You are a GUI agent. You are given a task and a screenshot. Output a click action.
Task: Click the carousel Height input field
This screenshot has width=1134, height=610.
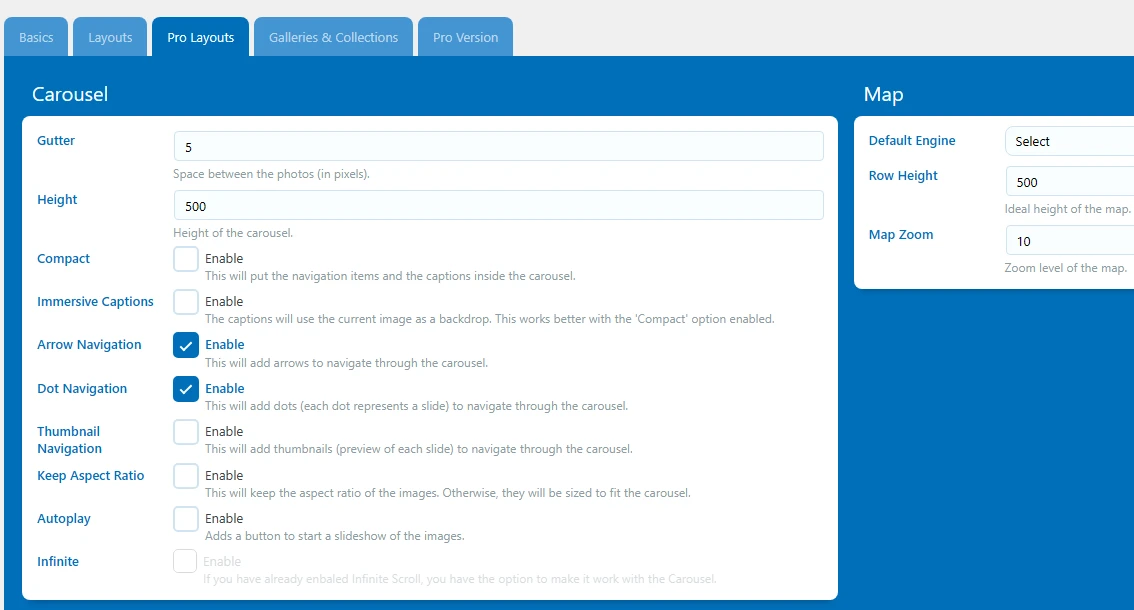click(x=498, y=206)
